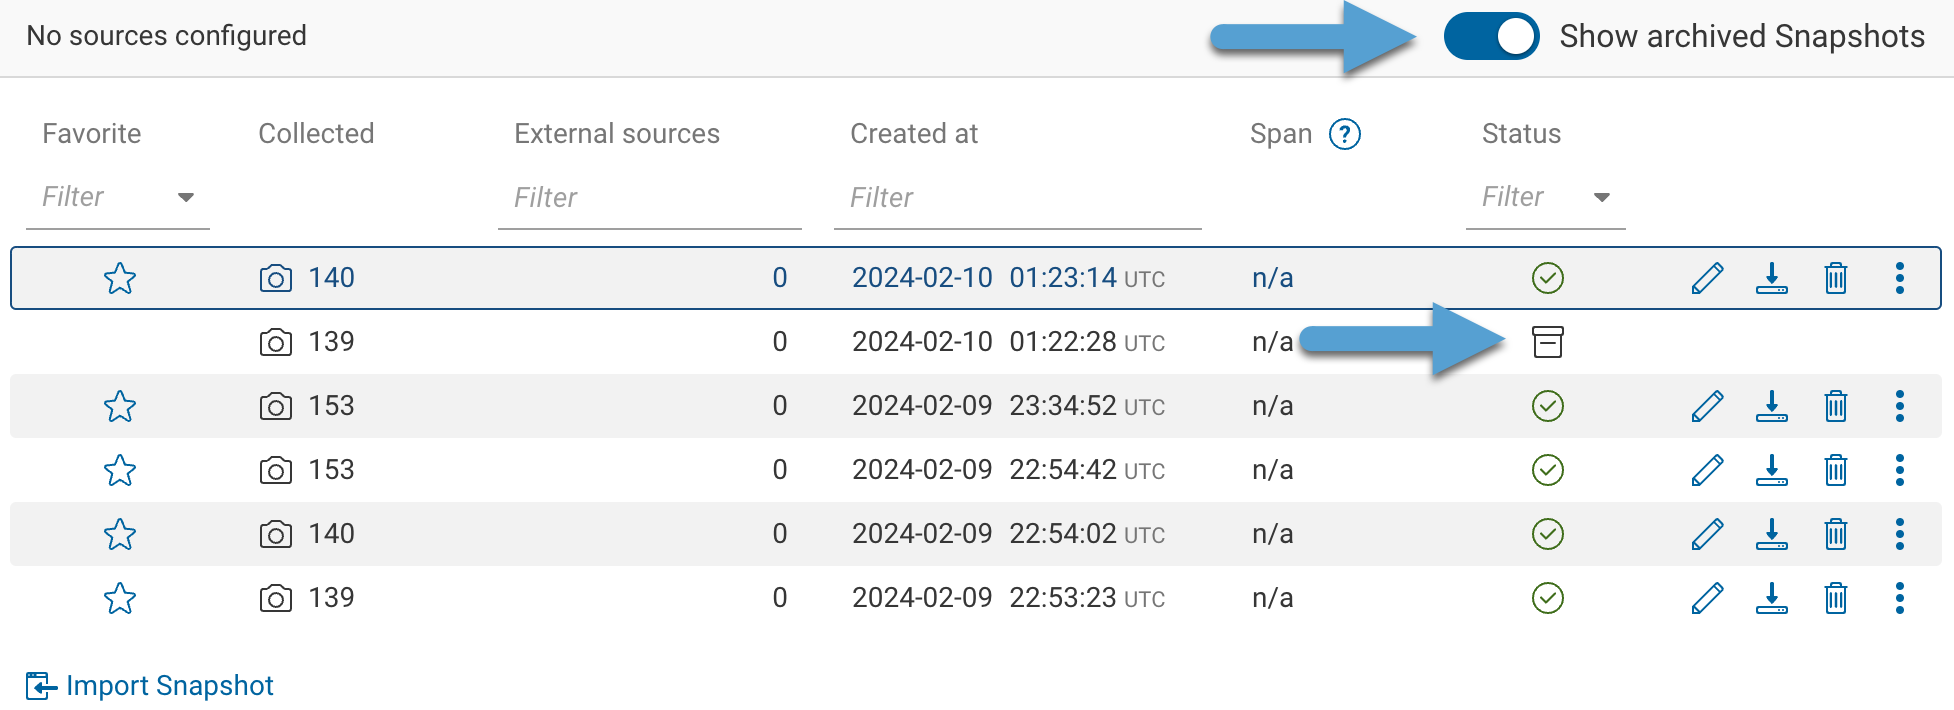
Task: Click the Span help question mark icon
Action: 1344,134
